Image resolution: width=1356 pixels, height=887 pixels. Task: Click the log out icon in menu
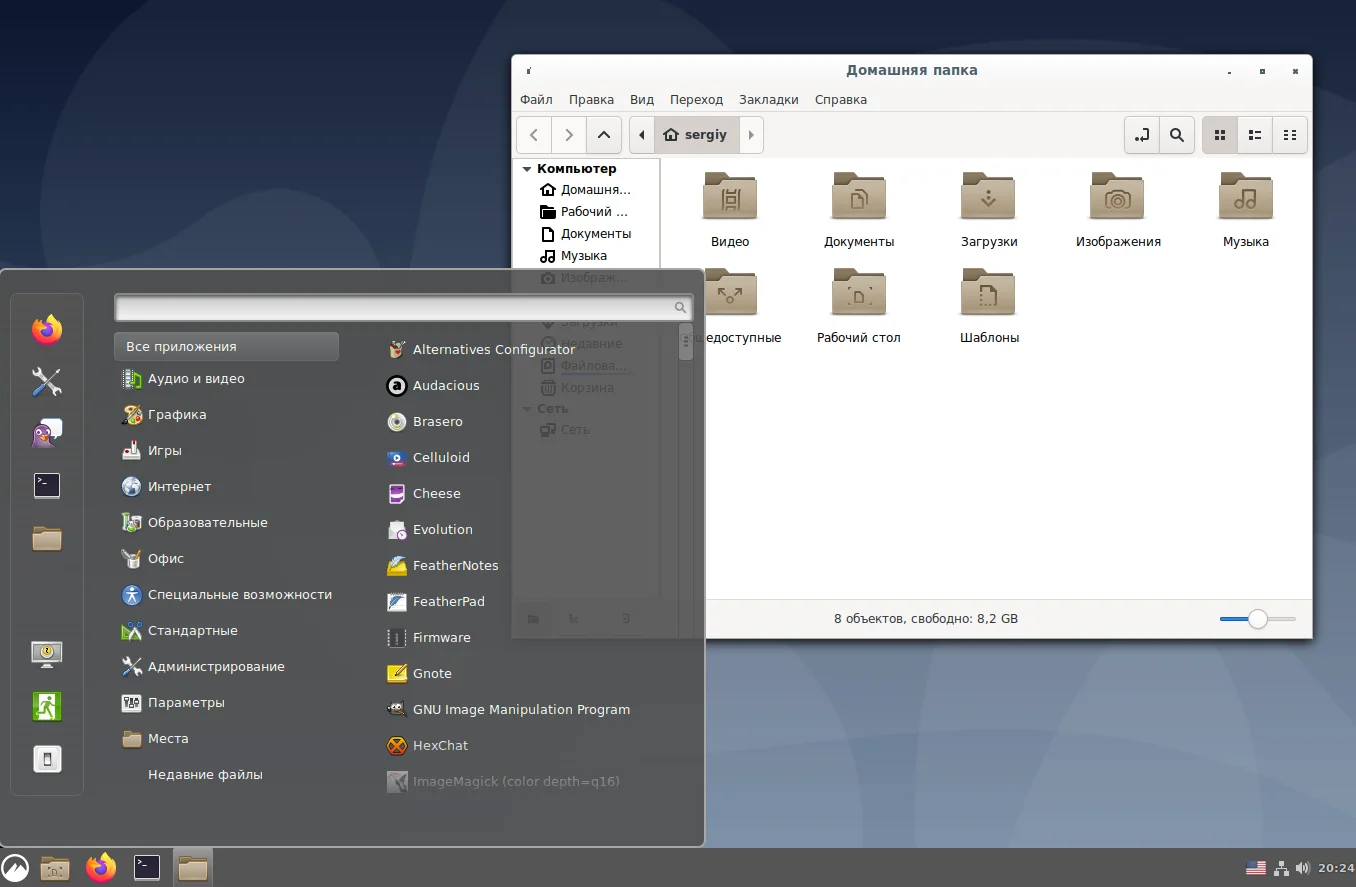[47, 706]
